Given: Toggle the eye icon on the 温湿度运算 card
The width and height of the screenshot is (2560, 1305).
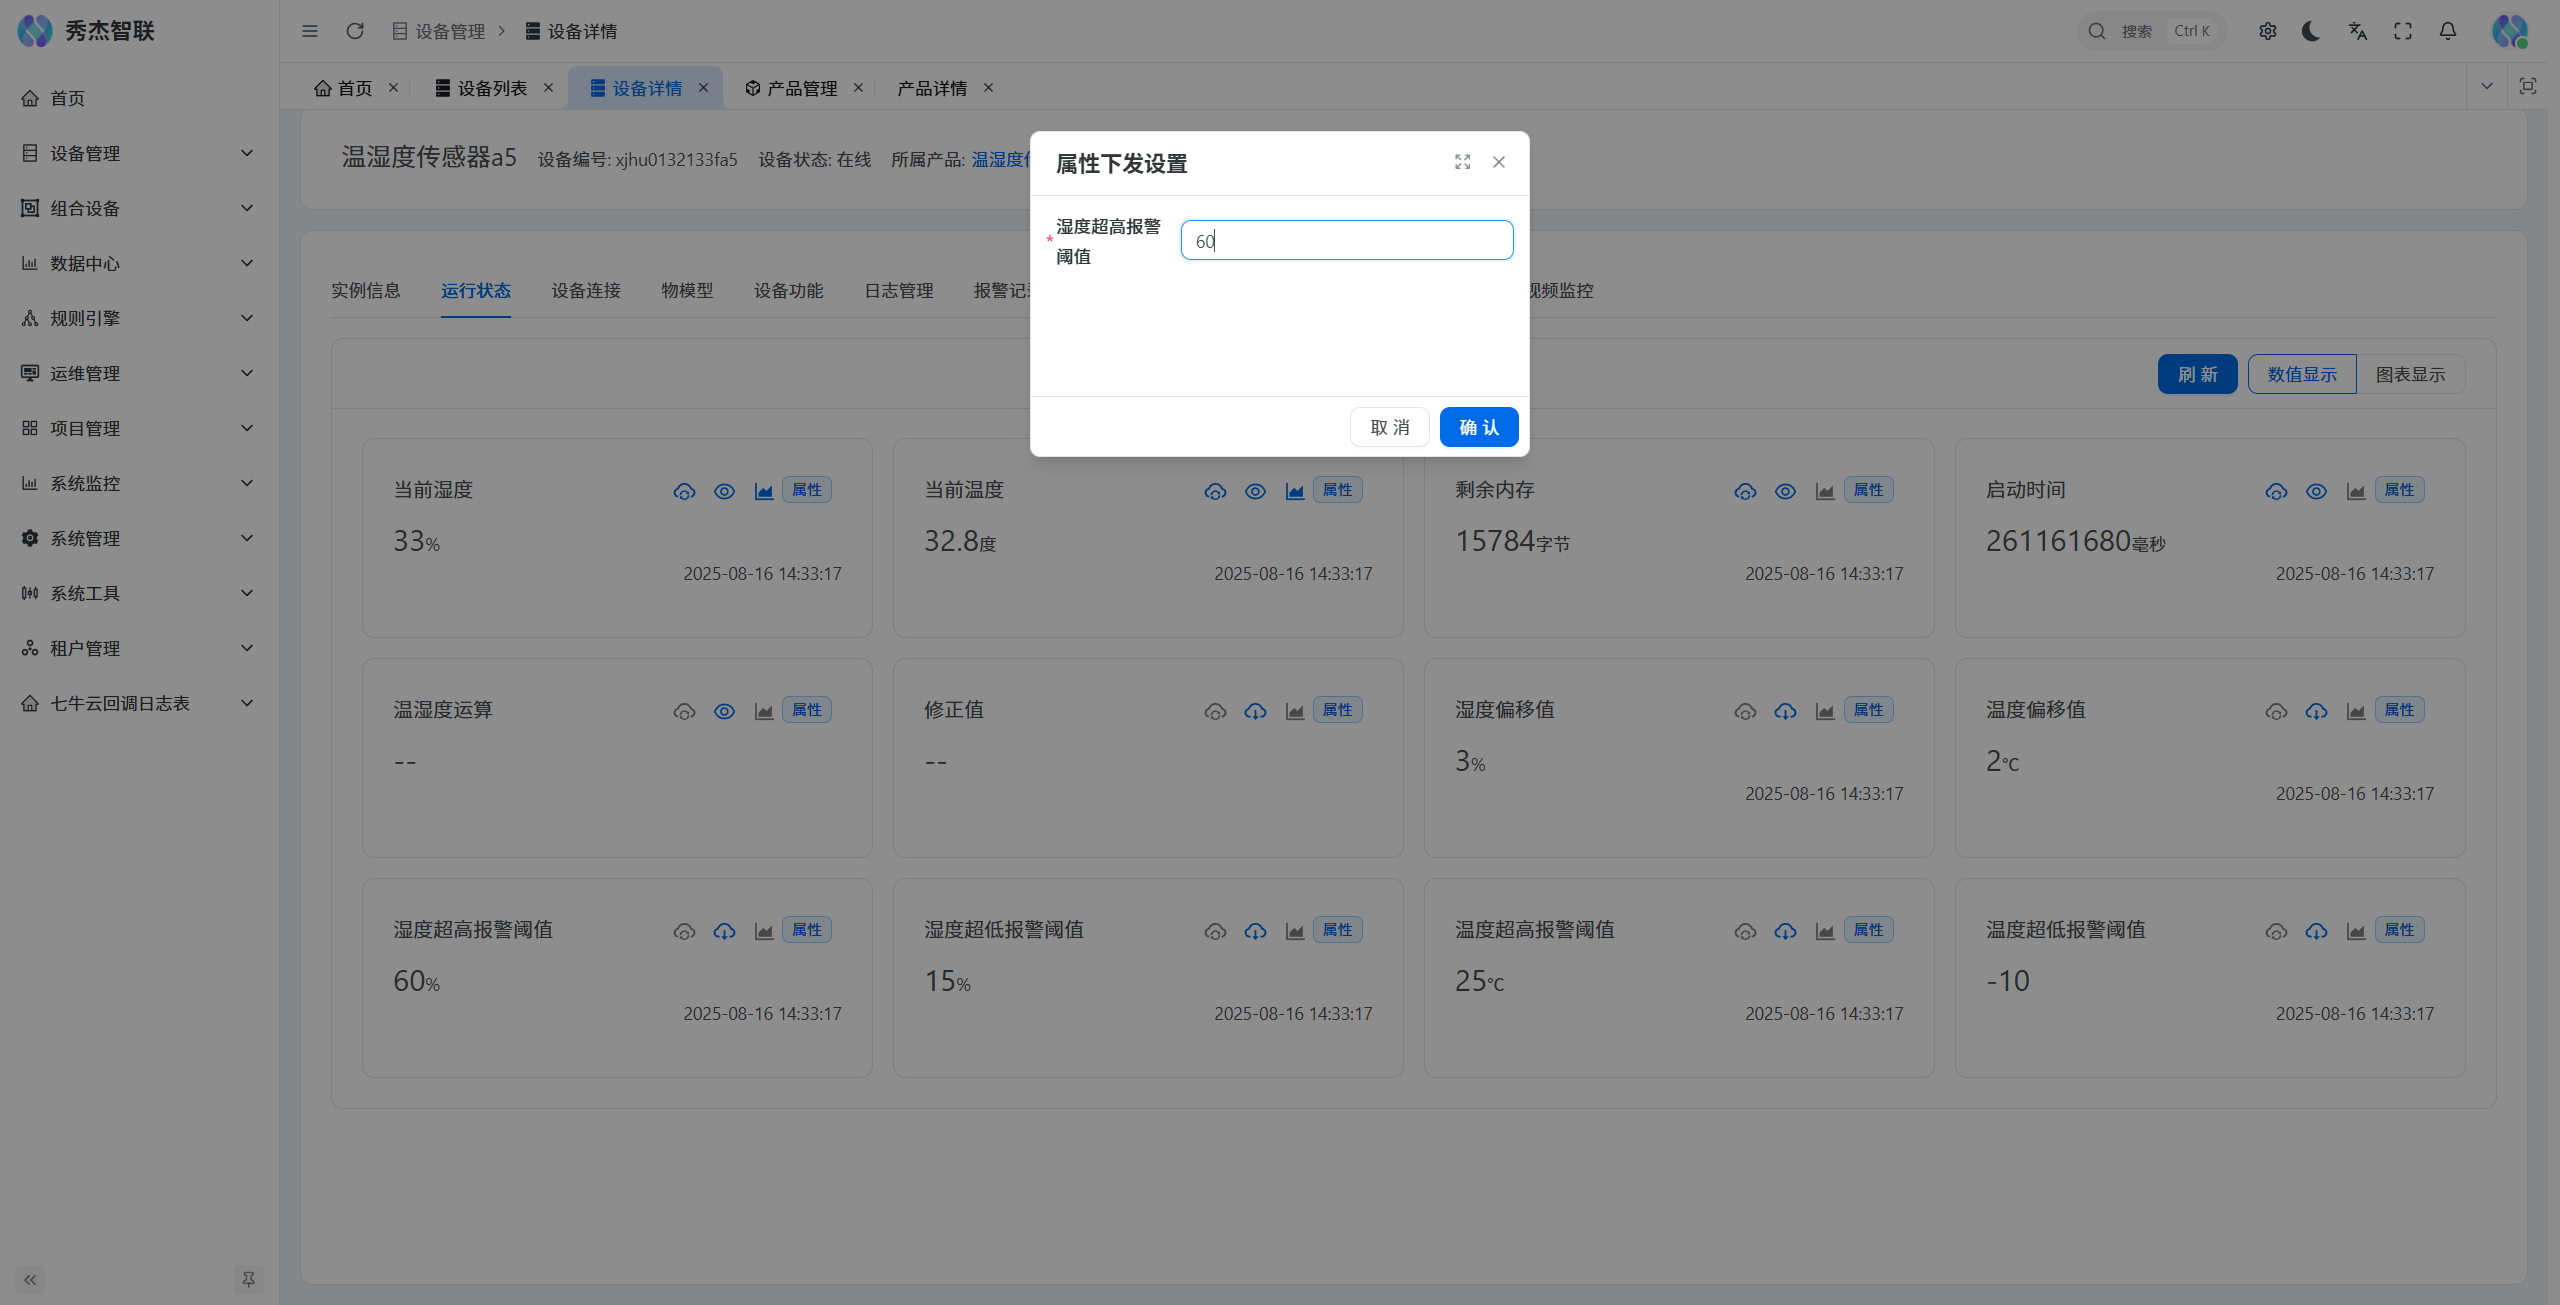Looking at the screenshot, I should (724, 711).
